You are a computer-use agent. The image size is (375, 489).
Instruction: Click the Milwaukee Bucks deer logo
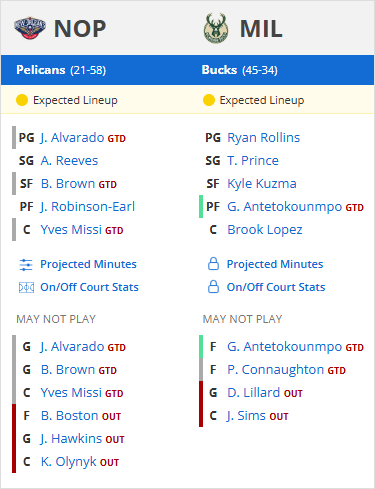(216, 28)
